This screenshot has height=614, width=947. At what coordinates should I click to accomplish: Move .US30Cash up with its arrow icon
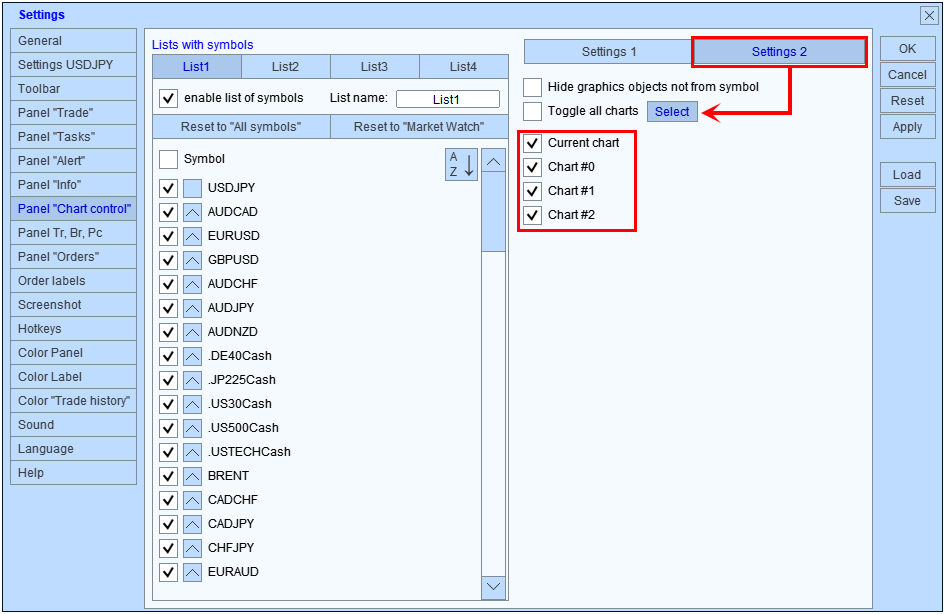(193, 405)
